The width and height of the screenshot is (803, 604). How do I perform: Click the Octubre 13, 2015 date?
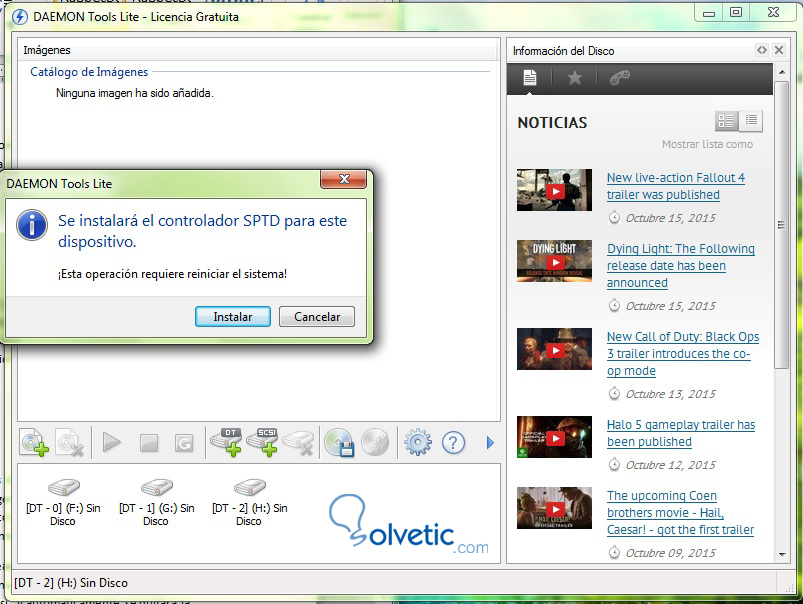670,394
